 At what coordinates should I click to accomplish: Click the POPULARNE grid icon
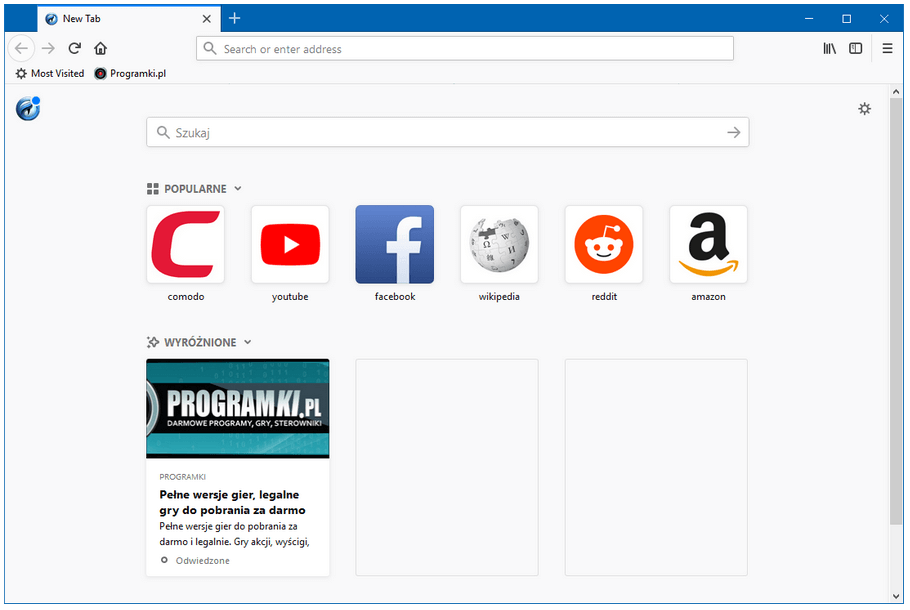(x=153, y=189)
